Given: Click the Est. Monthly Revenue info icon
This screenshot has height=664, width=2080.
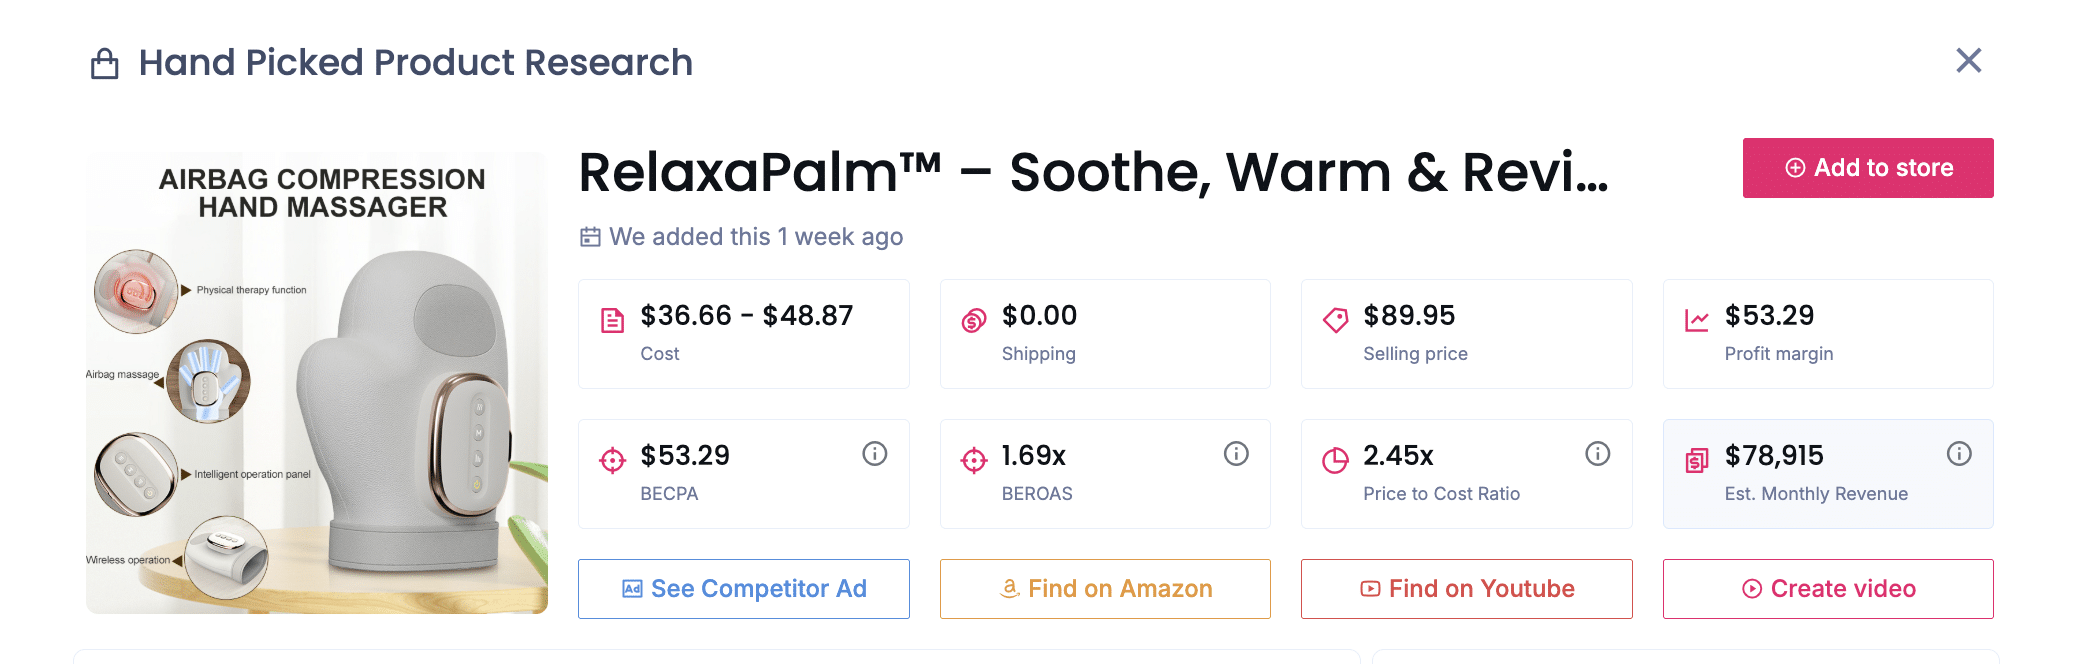Looking at the screenshot, I should coord(1959,454).
